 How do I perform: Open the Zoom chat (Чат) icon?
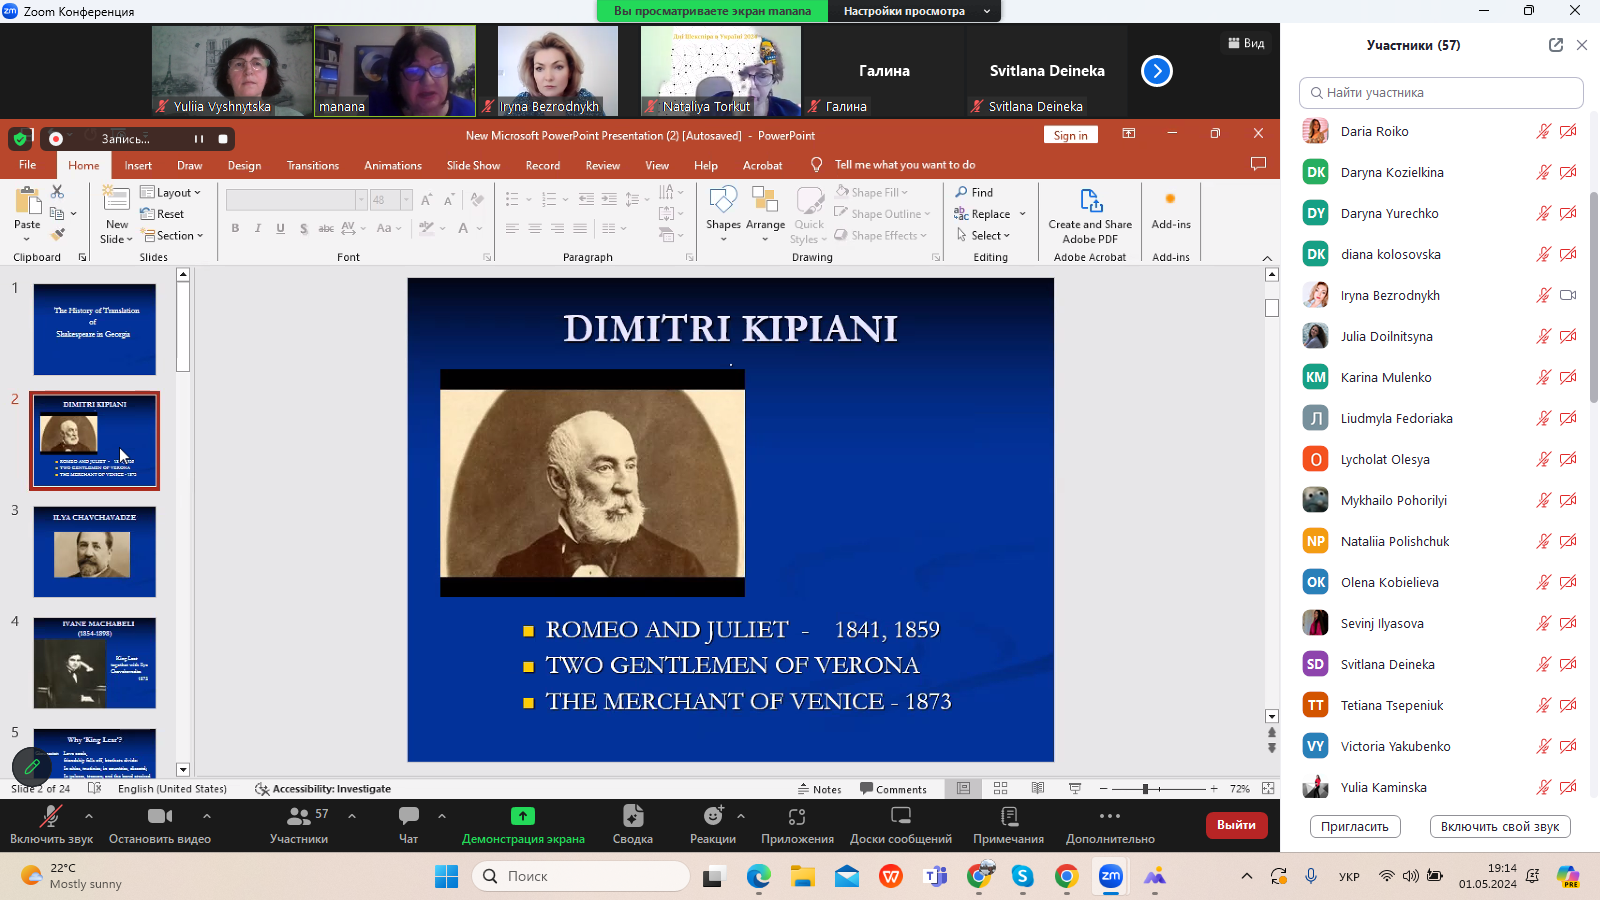408,817
